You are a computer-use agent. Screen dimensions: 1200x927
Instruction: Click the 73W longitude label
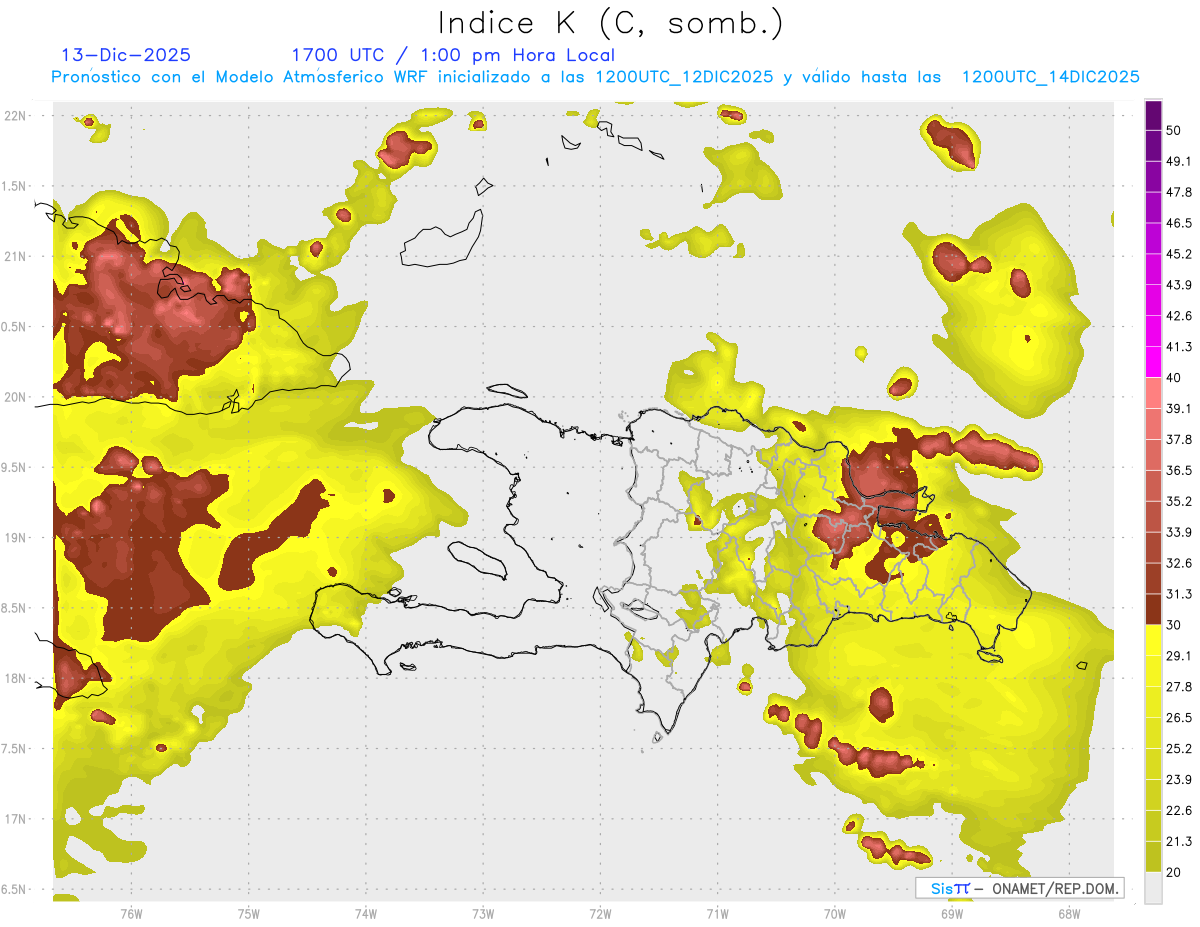click(x=483, y=914)
